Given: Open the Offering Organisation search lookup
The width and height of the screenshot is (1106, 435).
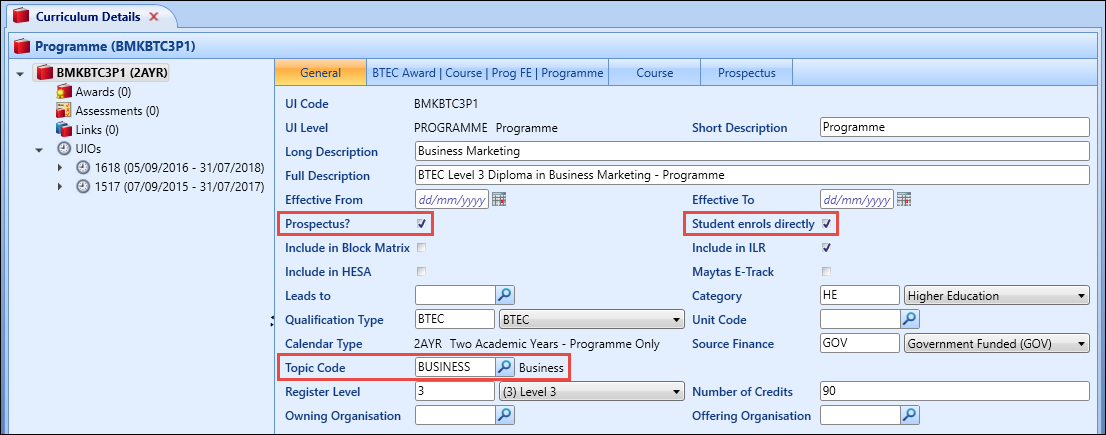Looking at the screenshot, I should tap(911, 415).
